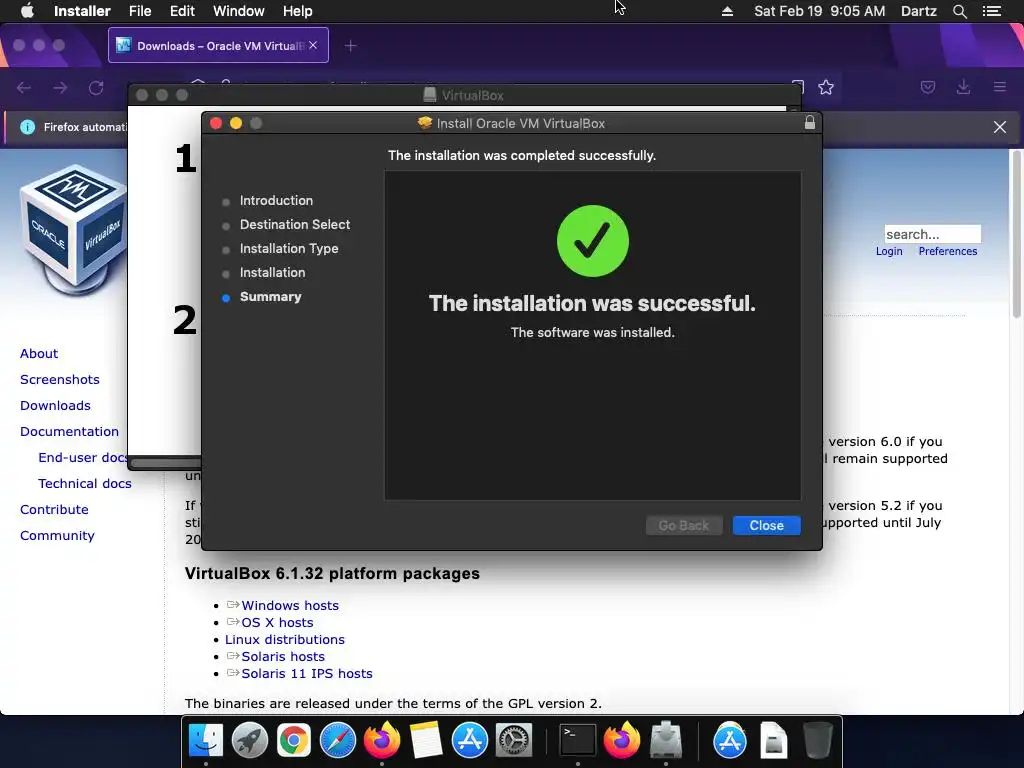This screenshot has height=768, width=1024.
Task: Open the Contribute sidebar link
Action: pyautogui.click(x=54, y=509)
